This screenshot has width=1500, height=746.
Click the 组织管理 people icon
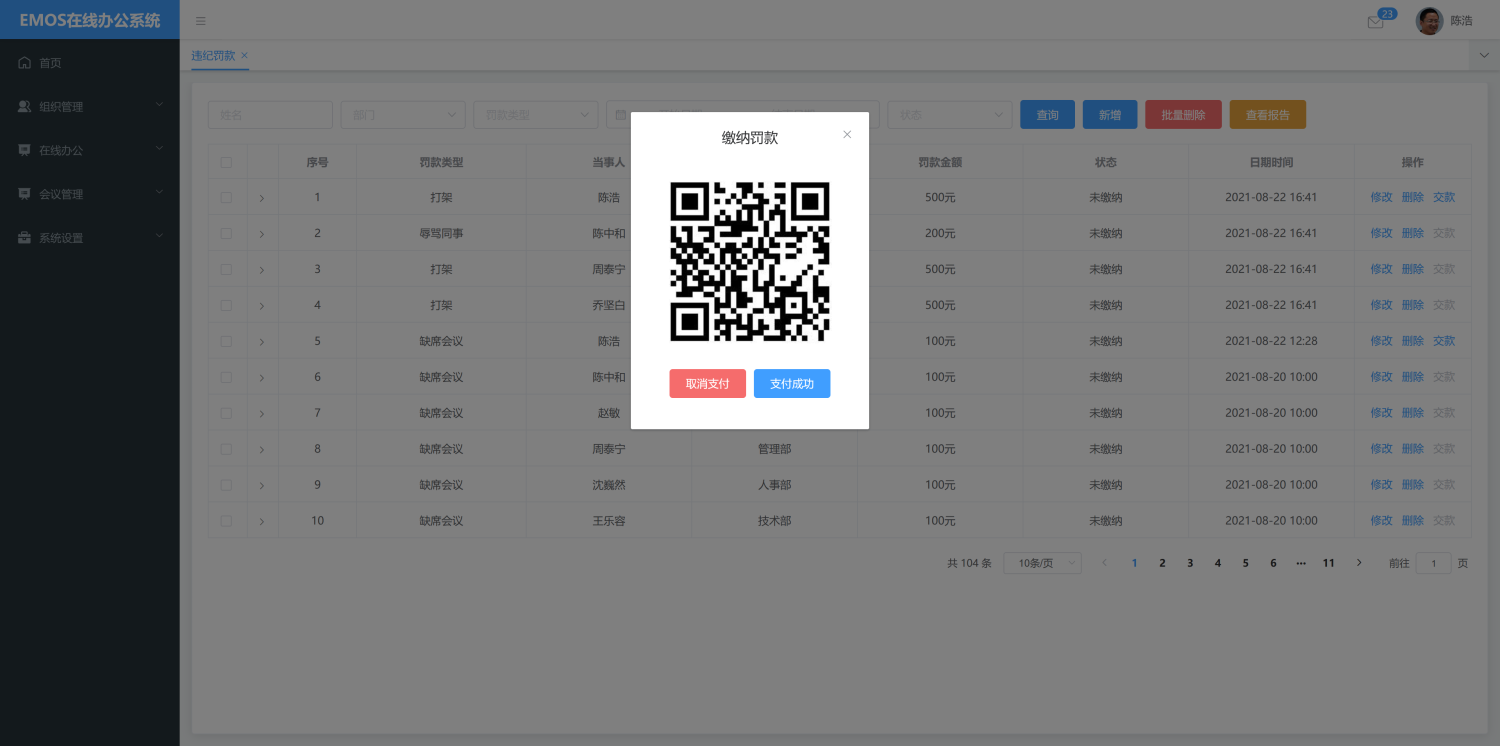click(24, 106)
